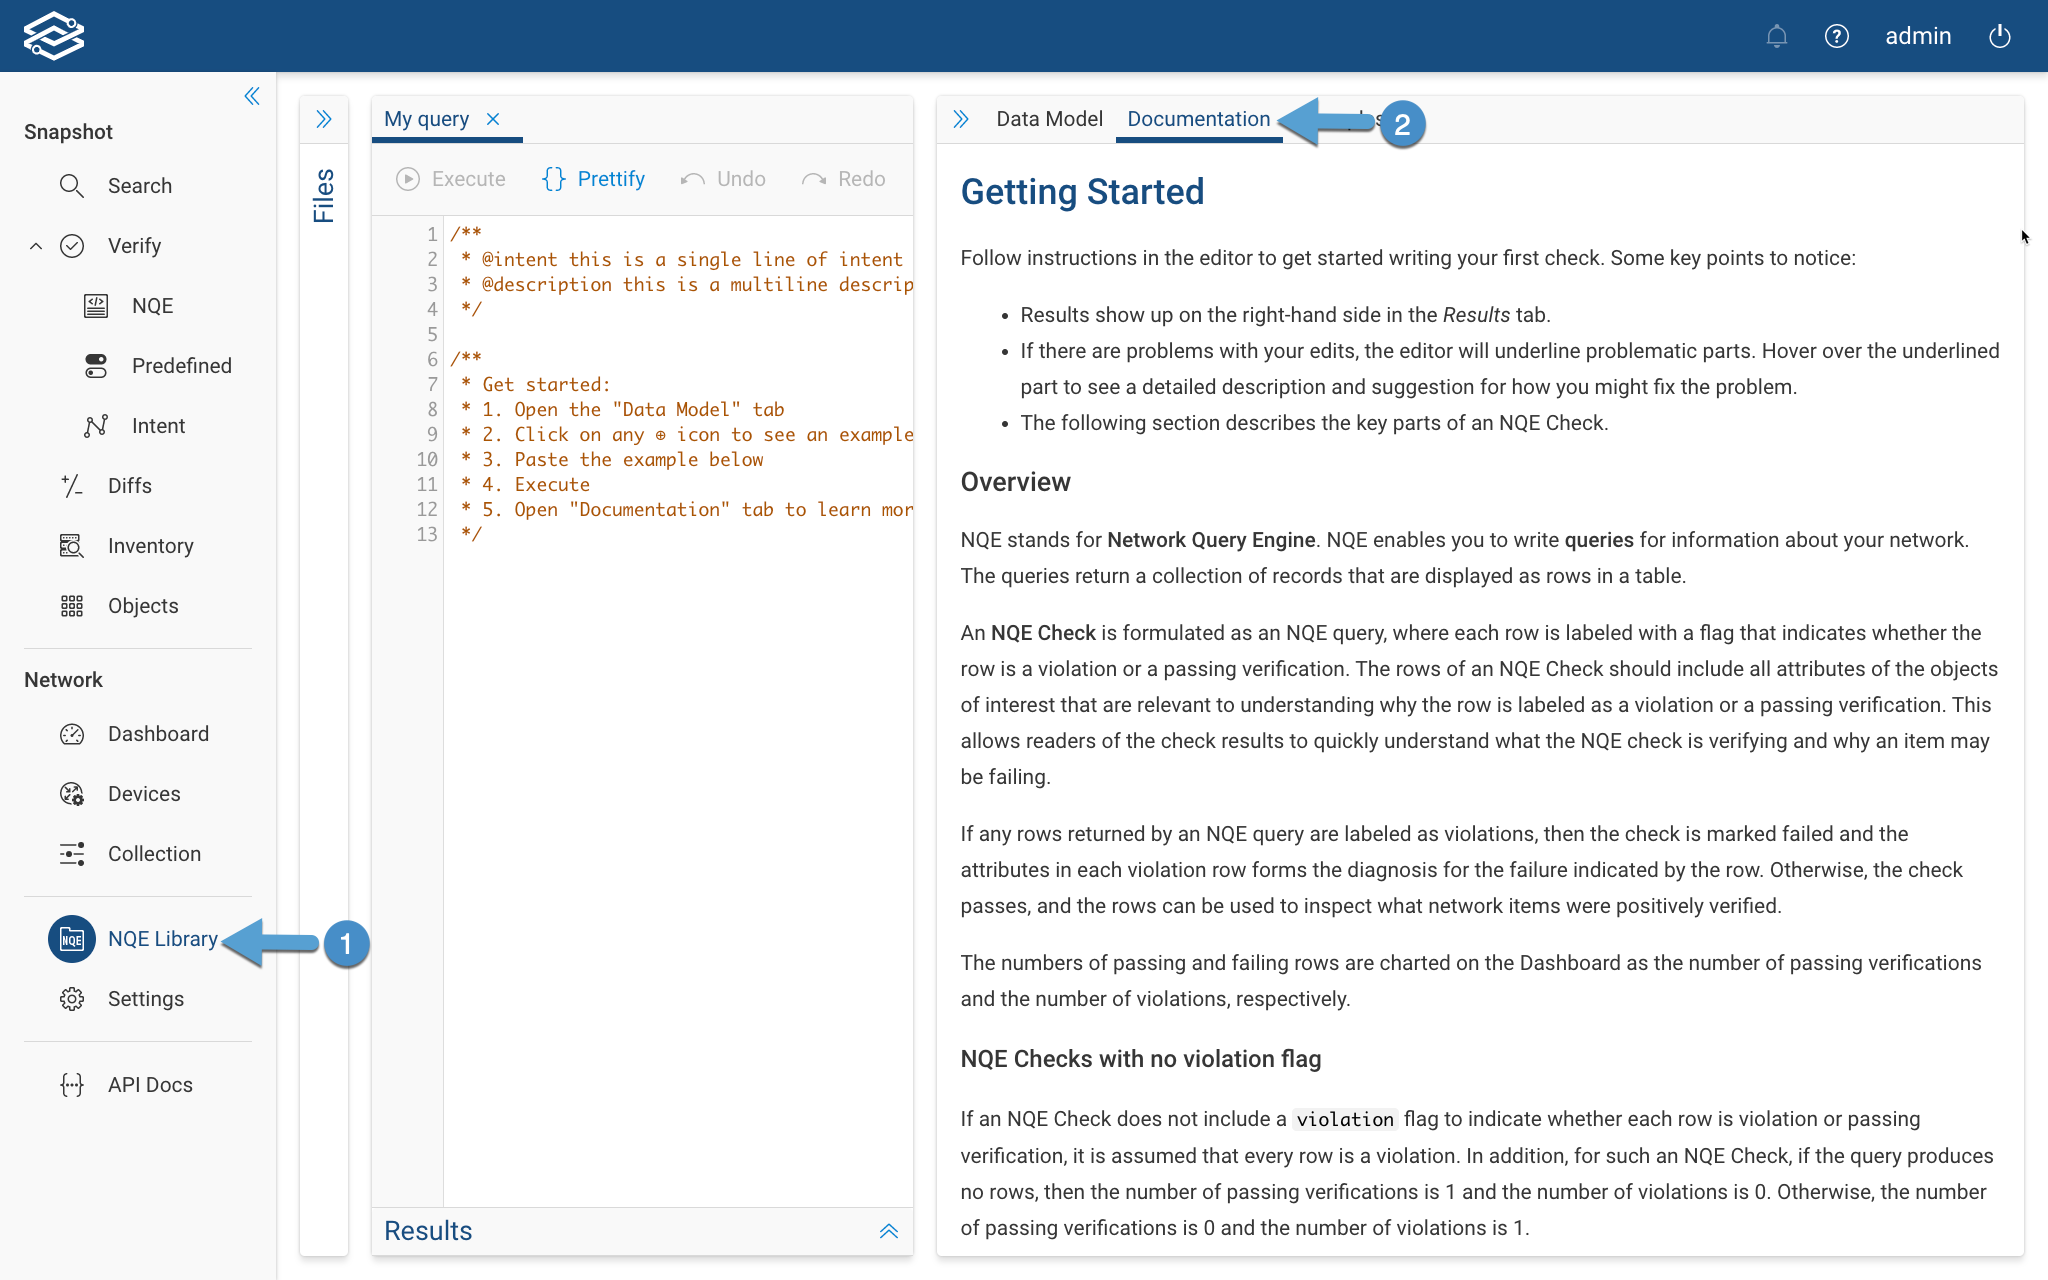Open the Objects page
The image size is (2048, 1280).
(142, 605)
